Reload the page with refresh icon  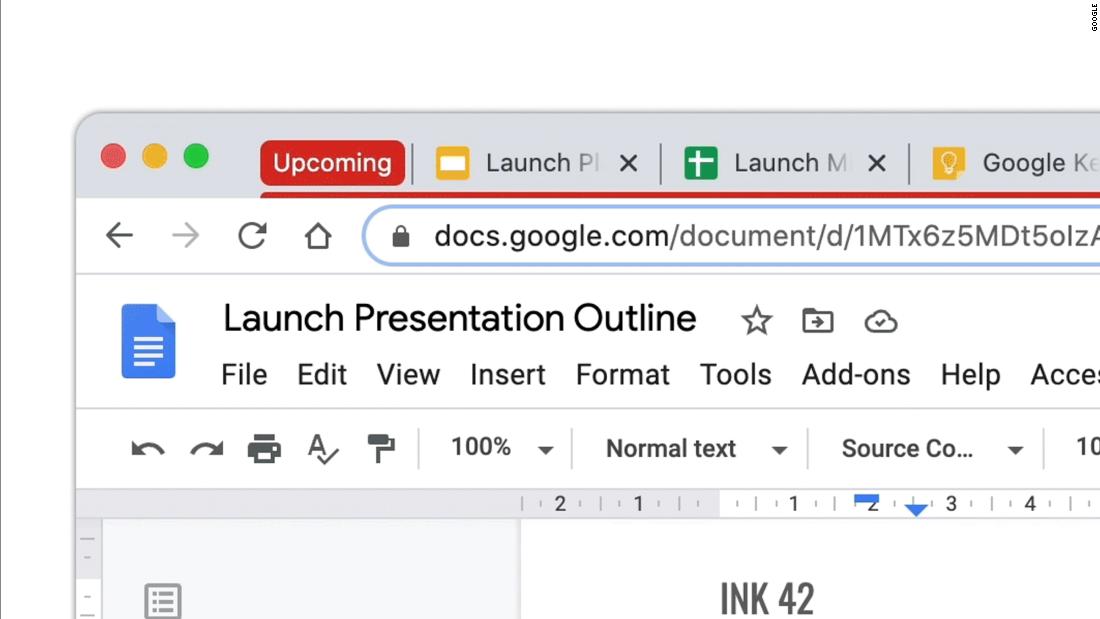pyautogui.click(x=252, y=236)
